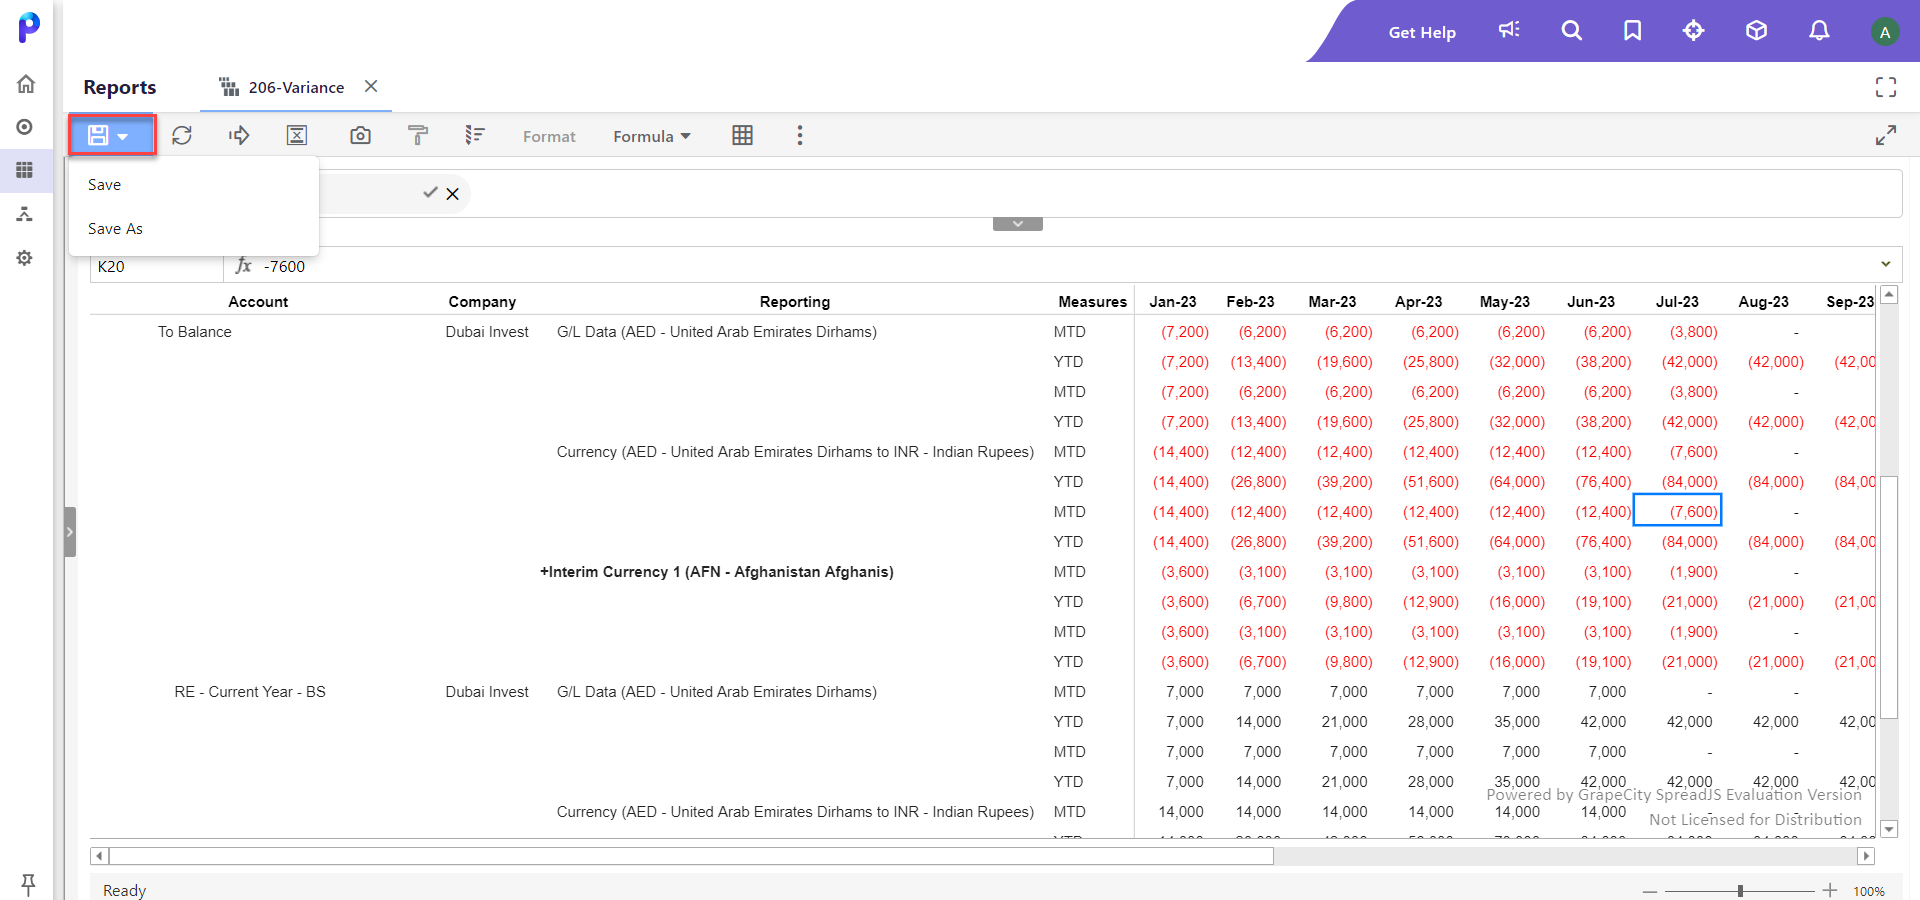Click the Get Help link
This screenshot has width=1920, height=900.
click(1422, 32)
